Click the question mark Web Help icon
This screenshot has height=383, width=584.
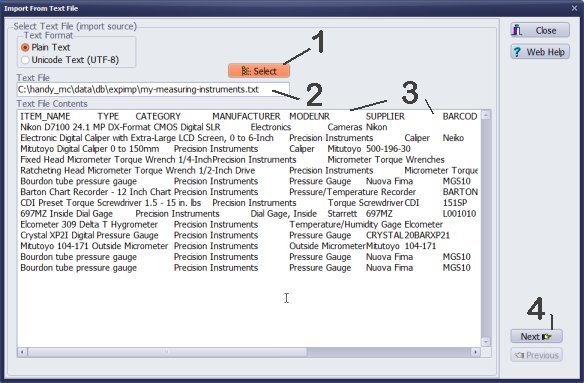tap(517, 52)
